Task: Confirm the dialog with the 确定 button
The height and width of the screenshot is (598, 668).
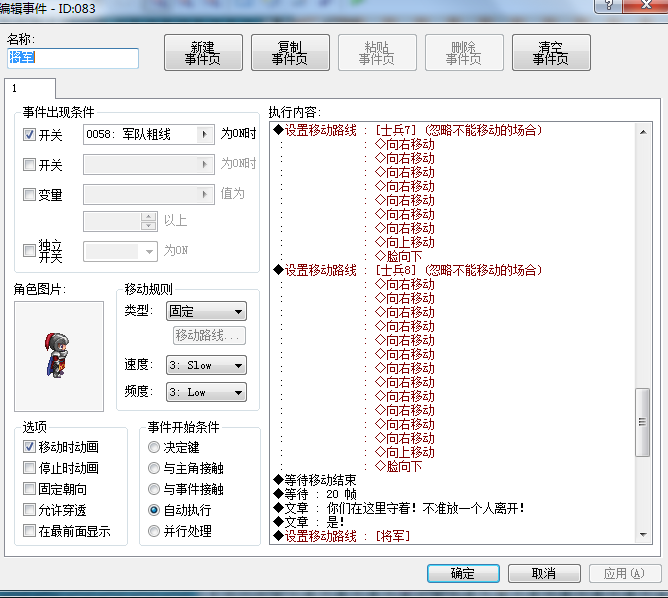Action: (463, 573)
